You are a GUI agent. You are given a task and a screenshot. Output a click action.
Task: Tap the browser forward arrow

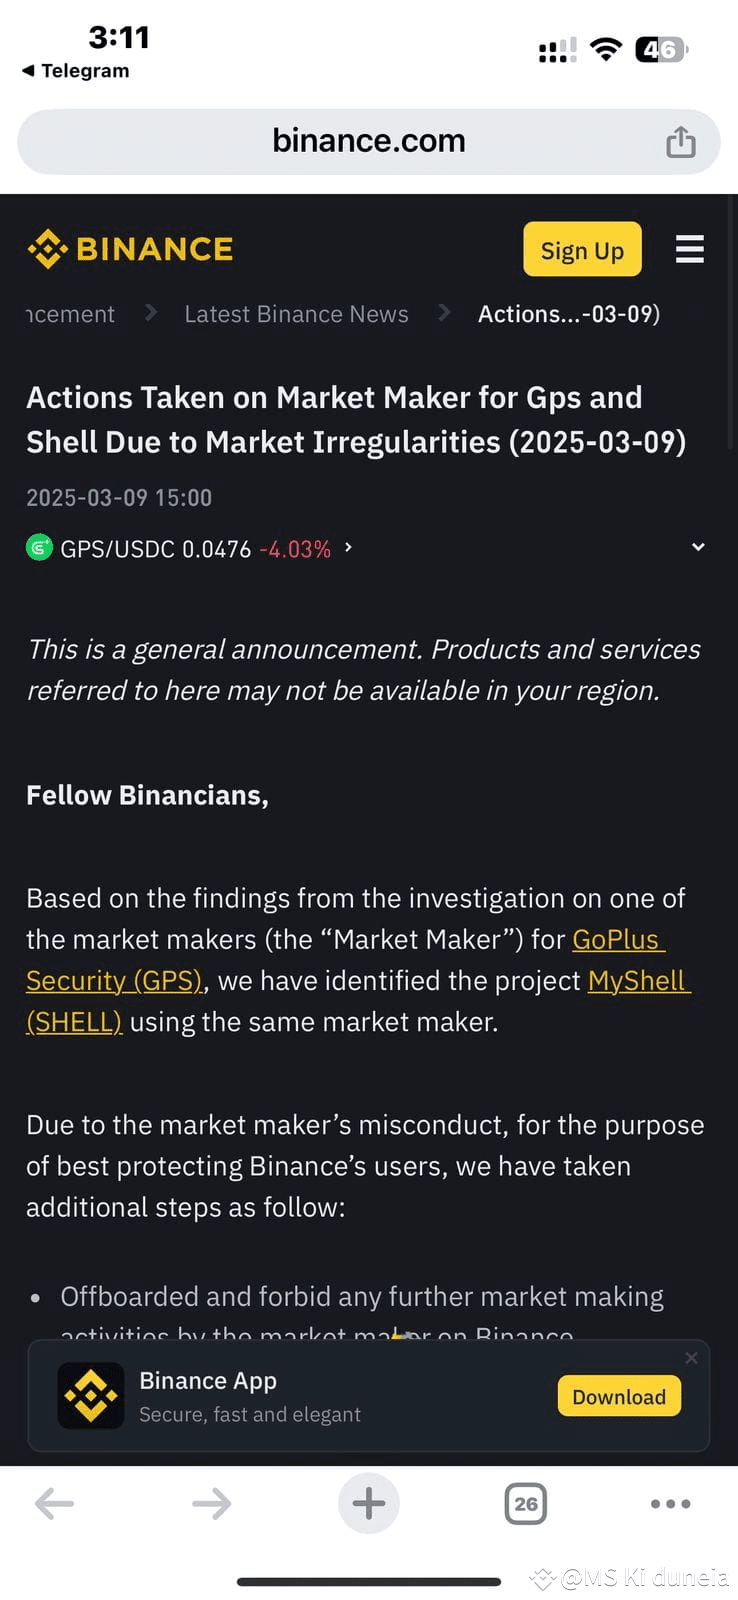211,1503
